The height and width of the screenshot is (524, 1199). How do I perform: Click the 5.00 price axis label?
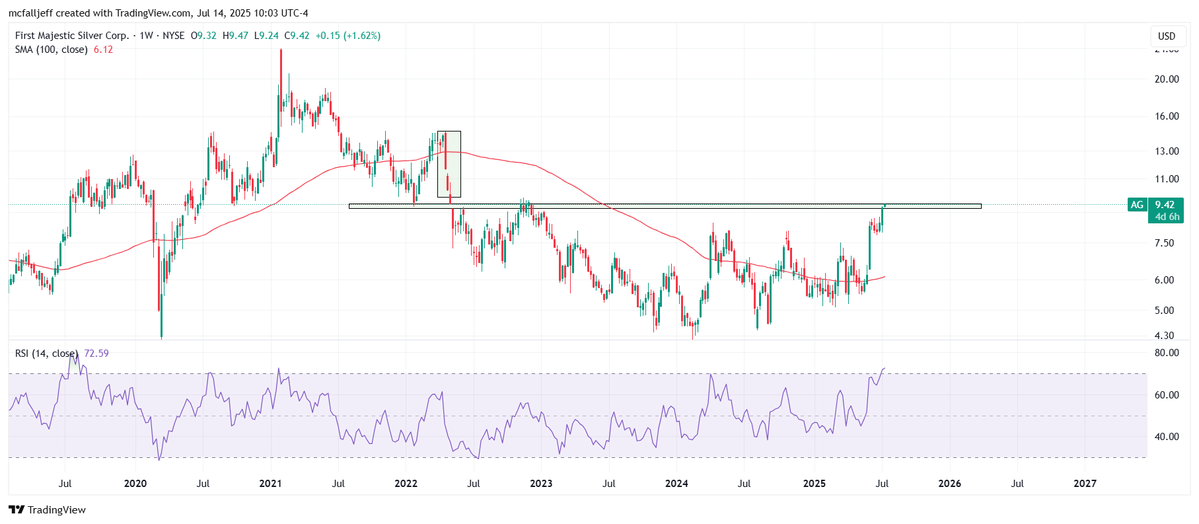(x=1166, y=311)
